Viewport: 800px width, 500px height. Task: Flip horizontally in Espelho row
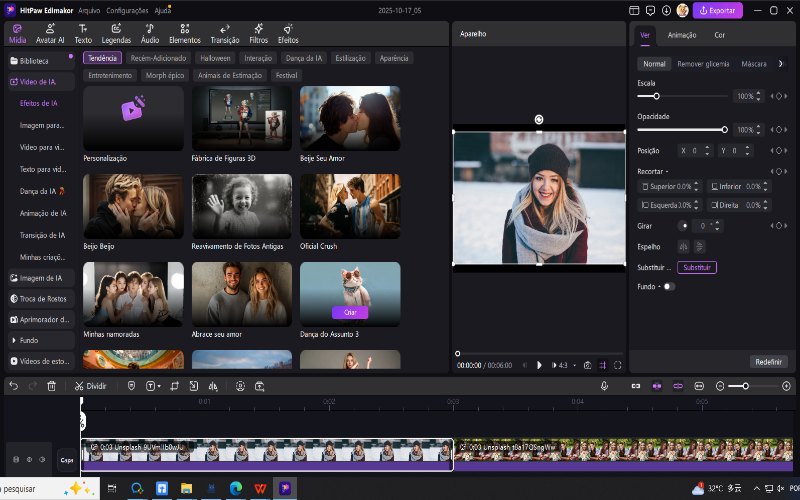(x=683, y=247)
